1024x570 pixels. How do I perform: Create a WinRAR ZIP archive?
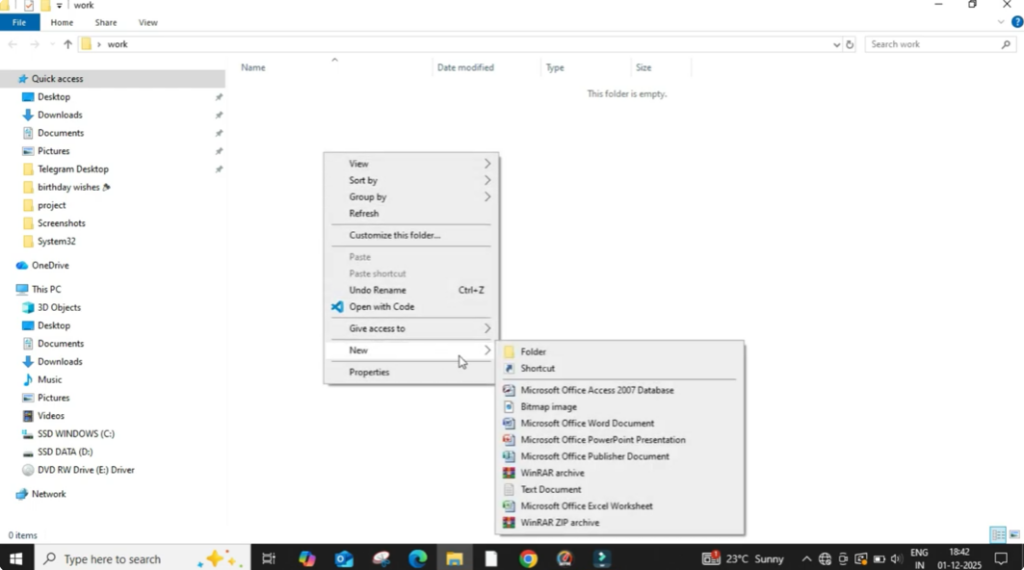click(619, 522)
